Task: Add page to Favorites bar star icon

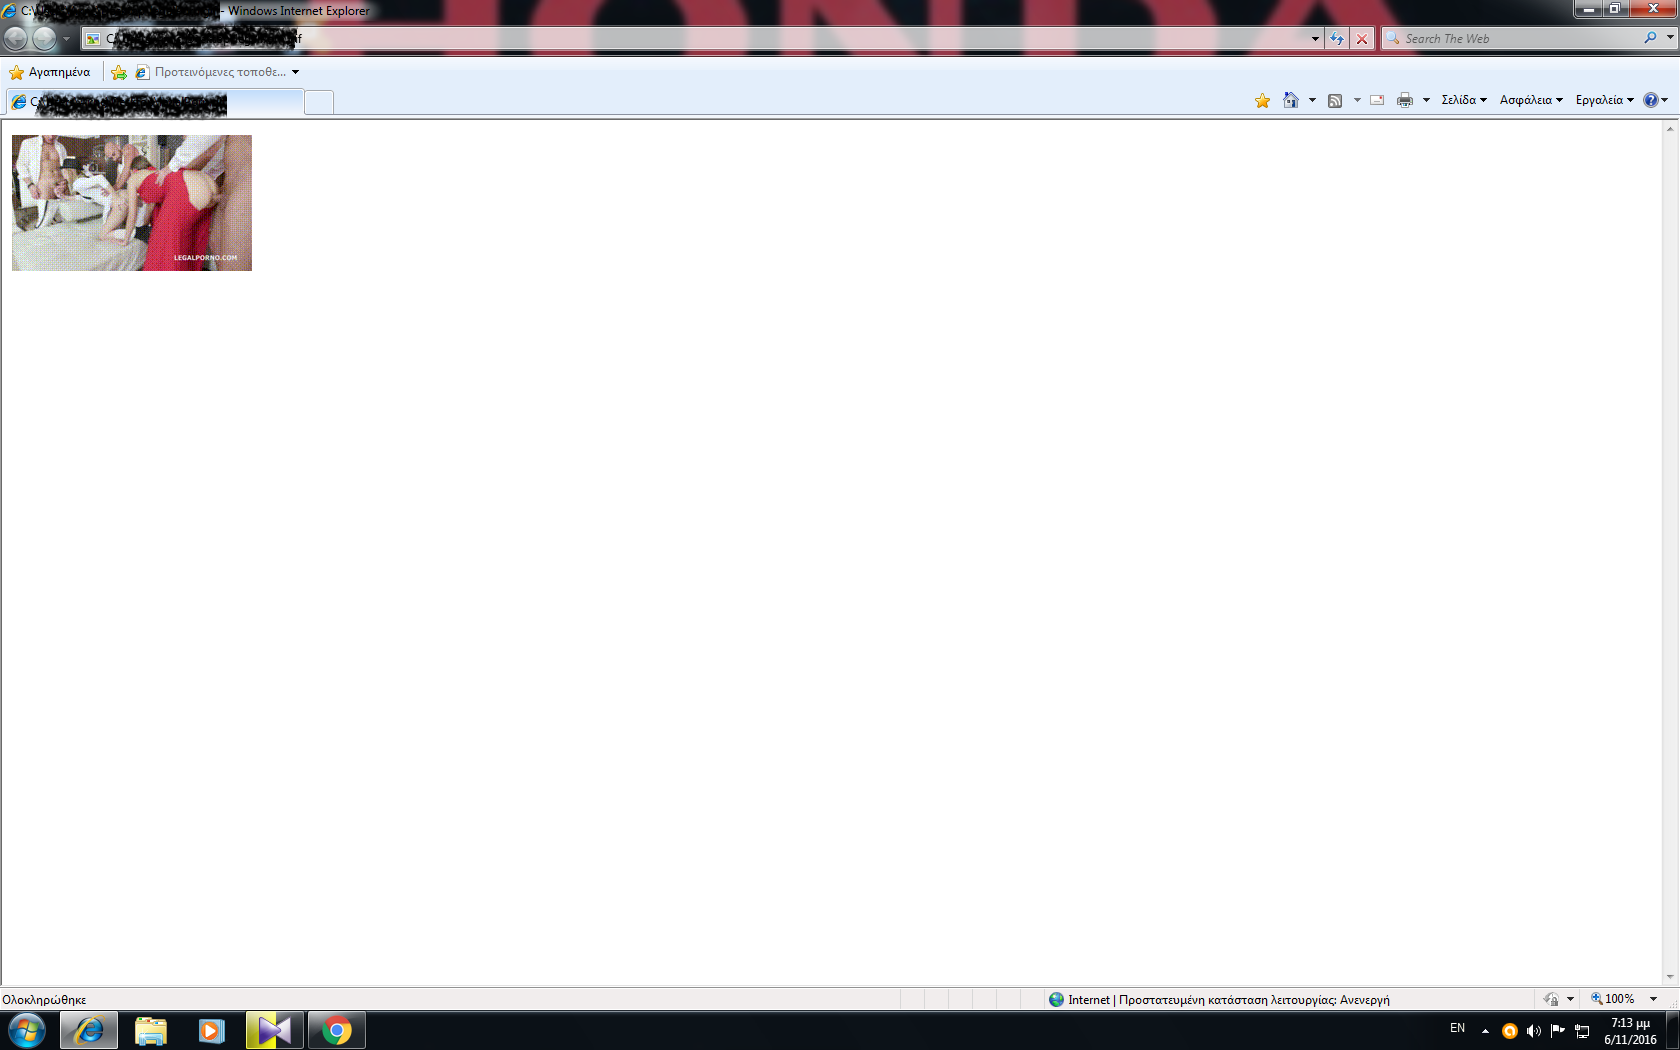Action: tap(119, 72)
